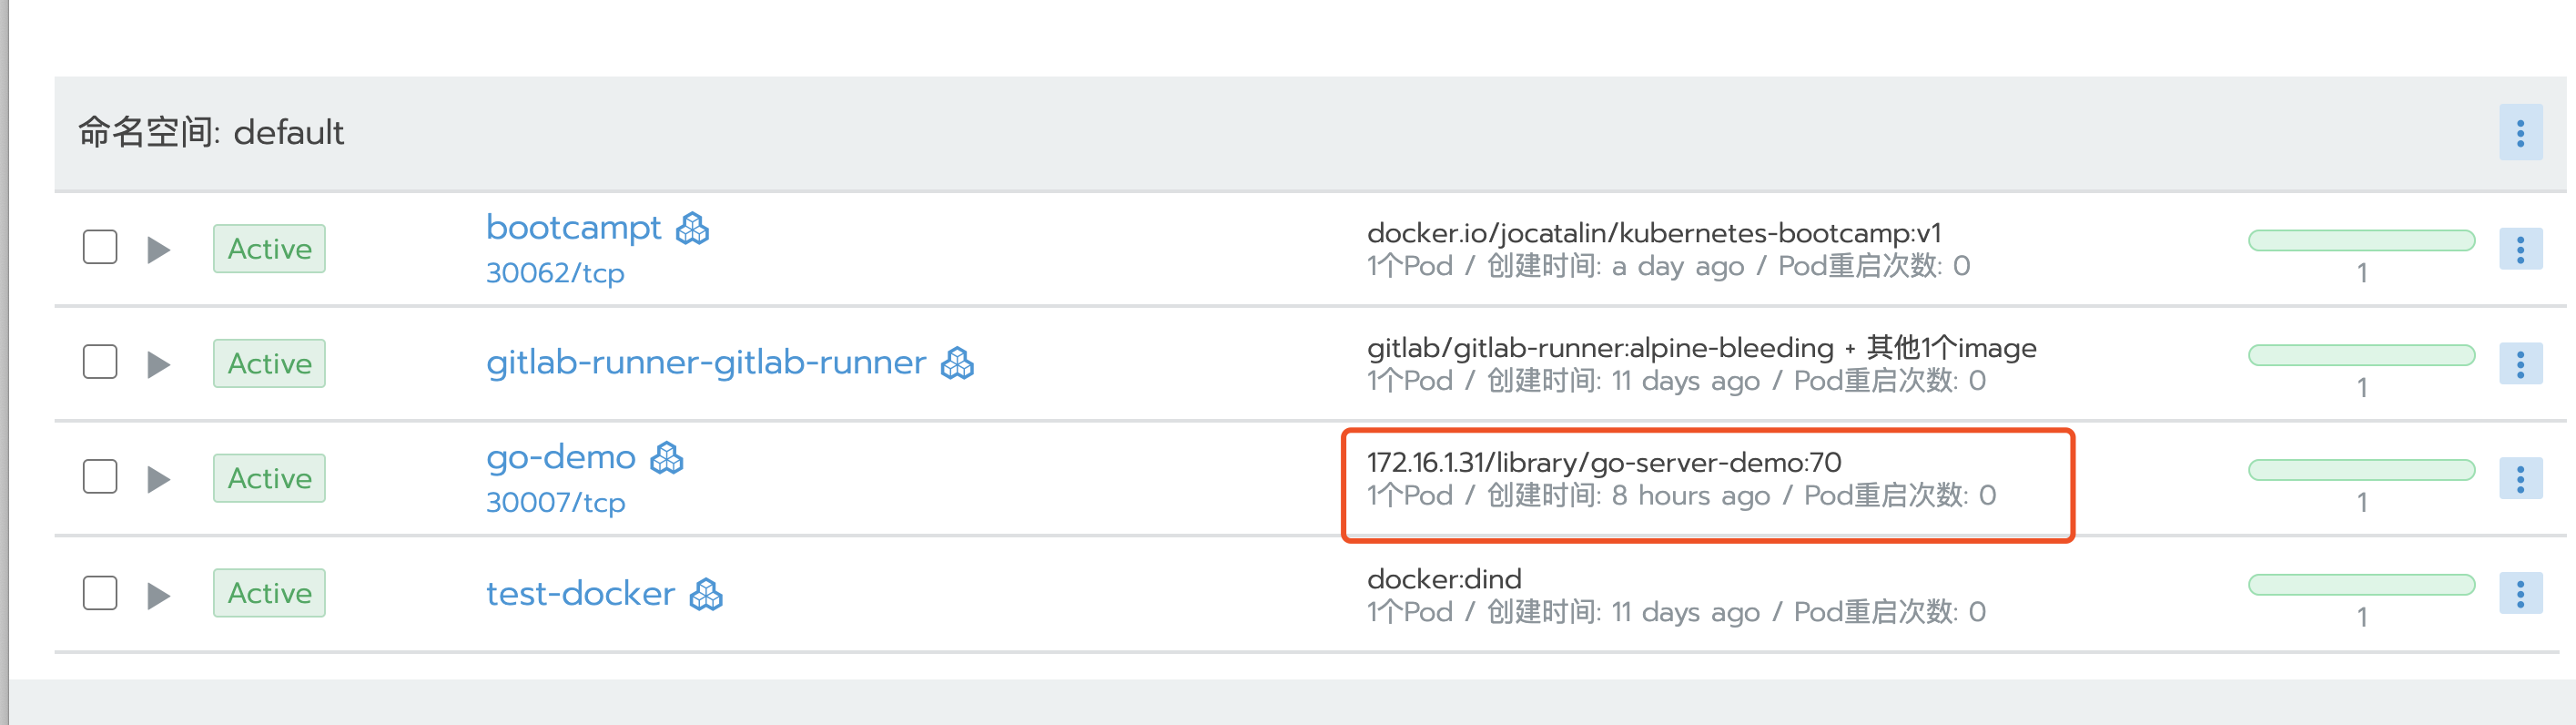Viewport: 2576px width, 725px height.
Task: Click the 30062/tcp endpoint link
Action: click(x=555, y=273)
